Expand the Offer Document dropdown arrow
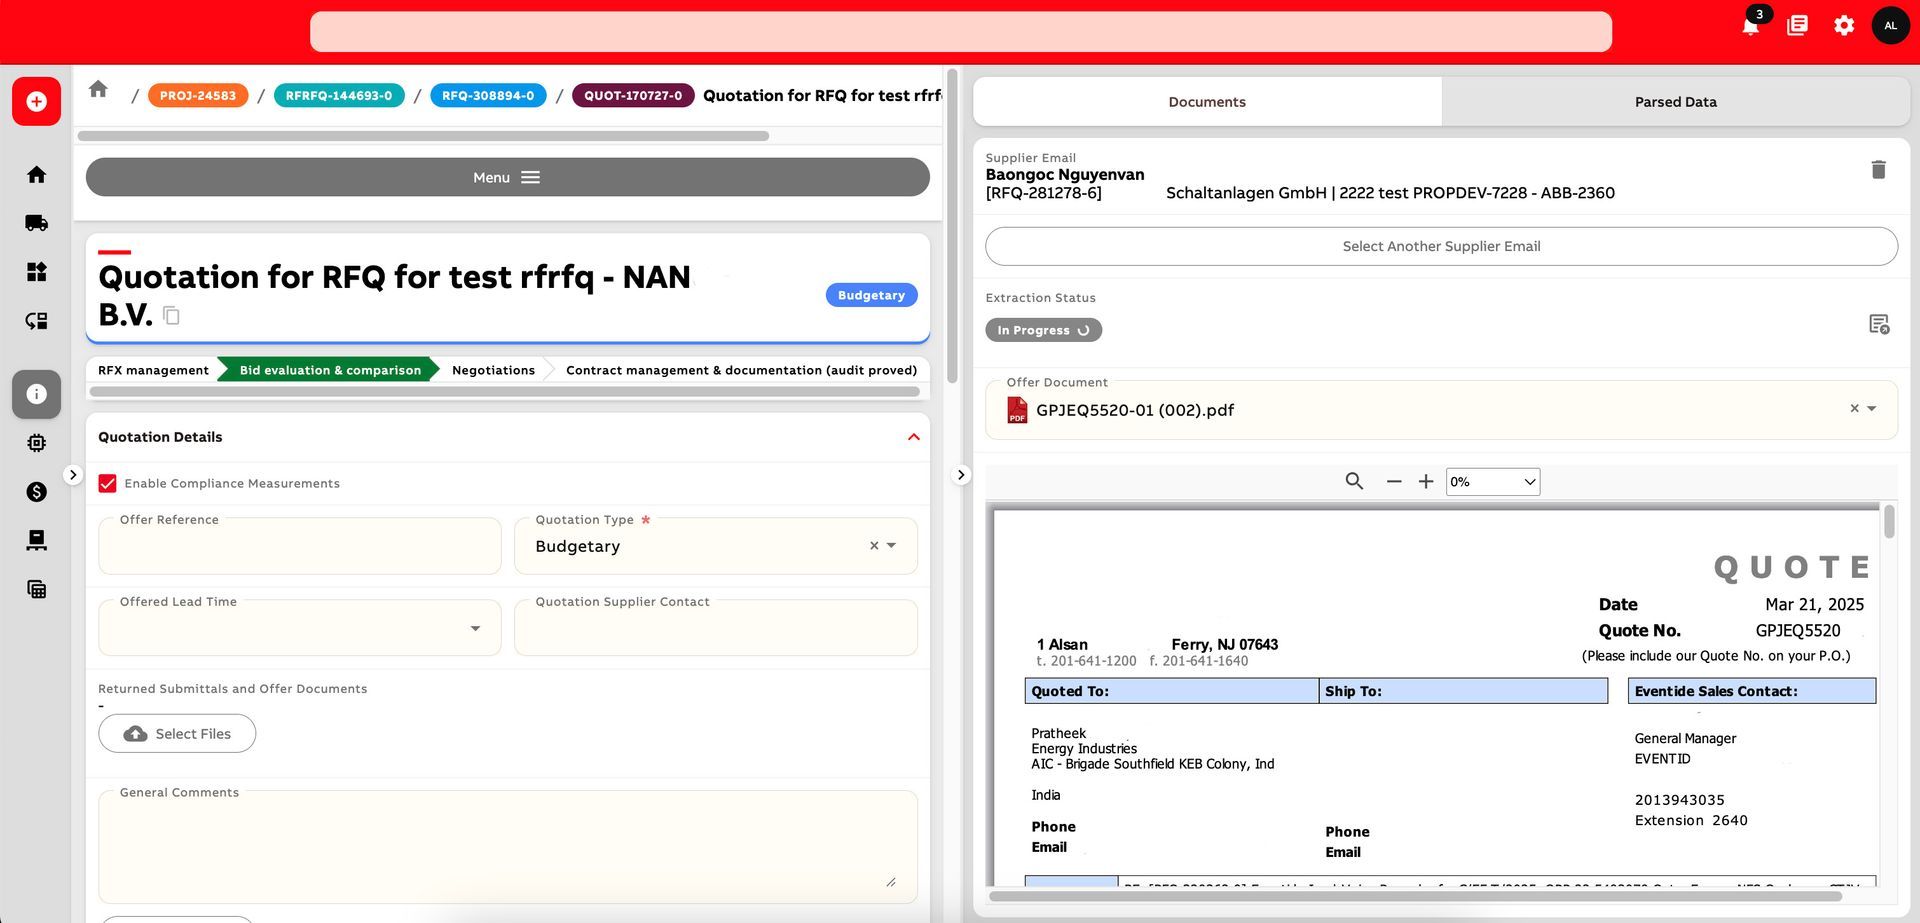Image resolution: width=1920 pixels, height=923 pixels. 1872,409
